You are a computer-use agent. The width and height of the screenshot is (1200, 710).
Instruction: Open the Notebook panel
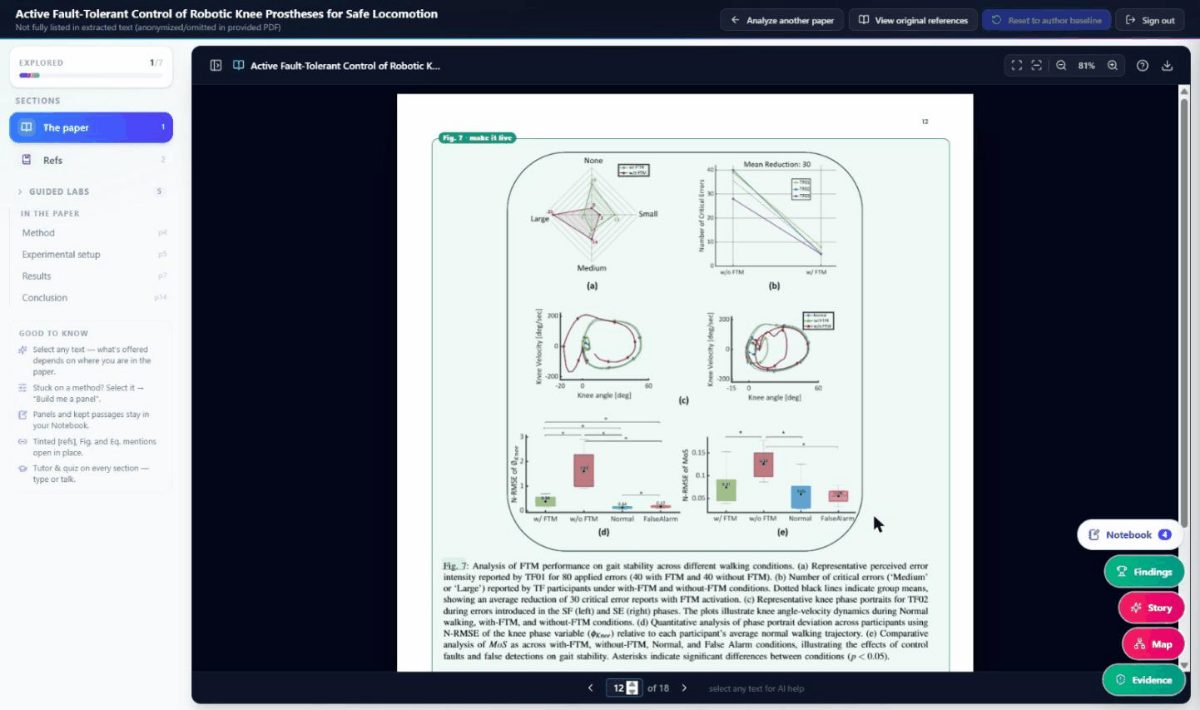pos(1130,535)
